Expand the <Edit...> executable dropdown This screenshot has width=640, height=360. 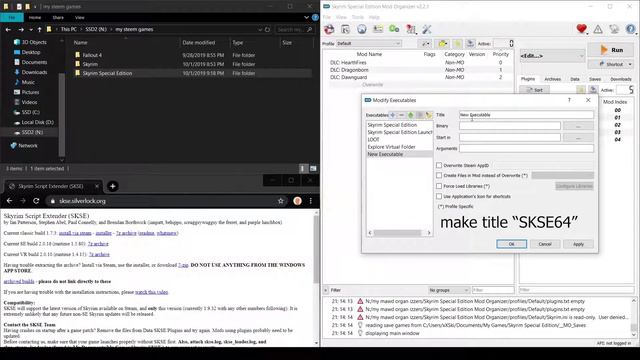click(x=552, y=56)
